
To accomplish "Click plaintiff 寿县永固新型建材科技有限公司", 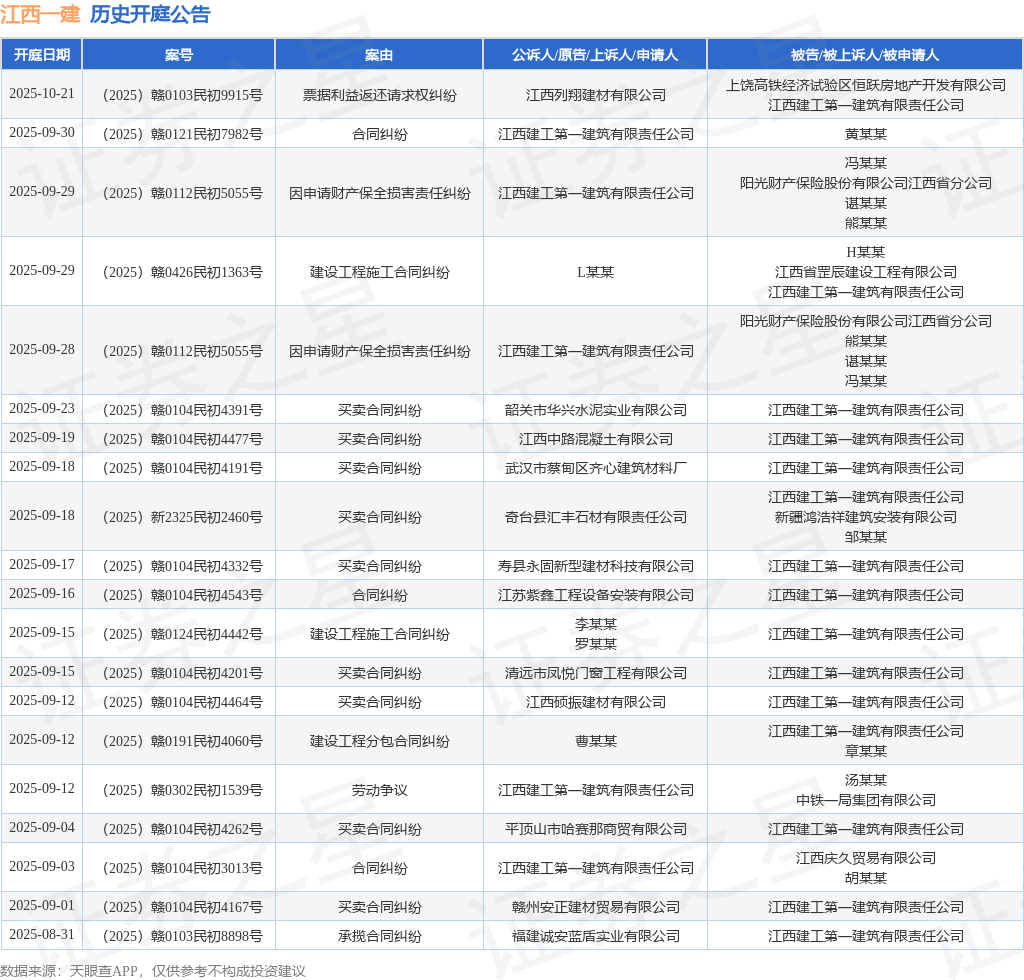I will [x=596, y=566].
